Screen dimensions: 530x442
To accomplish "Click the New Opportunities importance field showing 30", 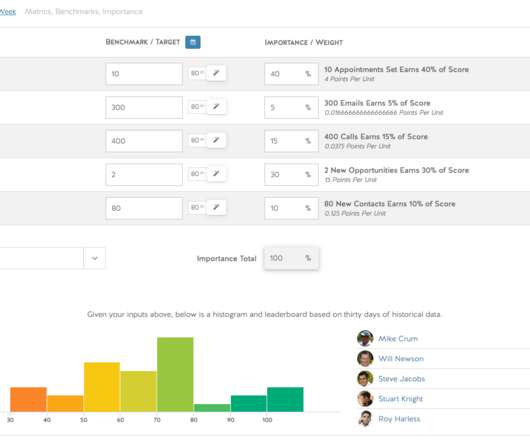I will [291, 174].
